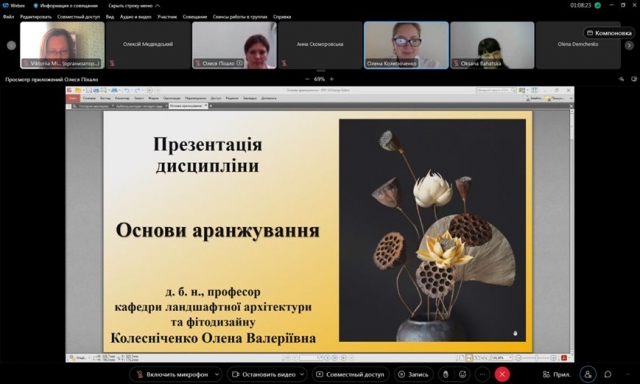Open the more options ellipsis button
The width and height of the screenshot is (640, 384).
pos(482,374)
